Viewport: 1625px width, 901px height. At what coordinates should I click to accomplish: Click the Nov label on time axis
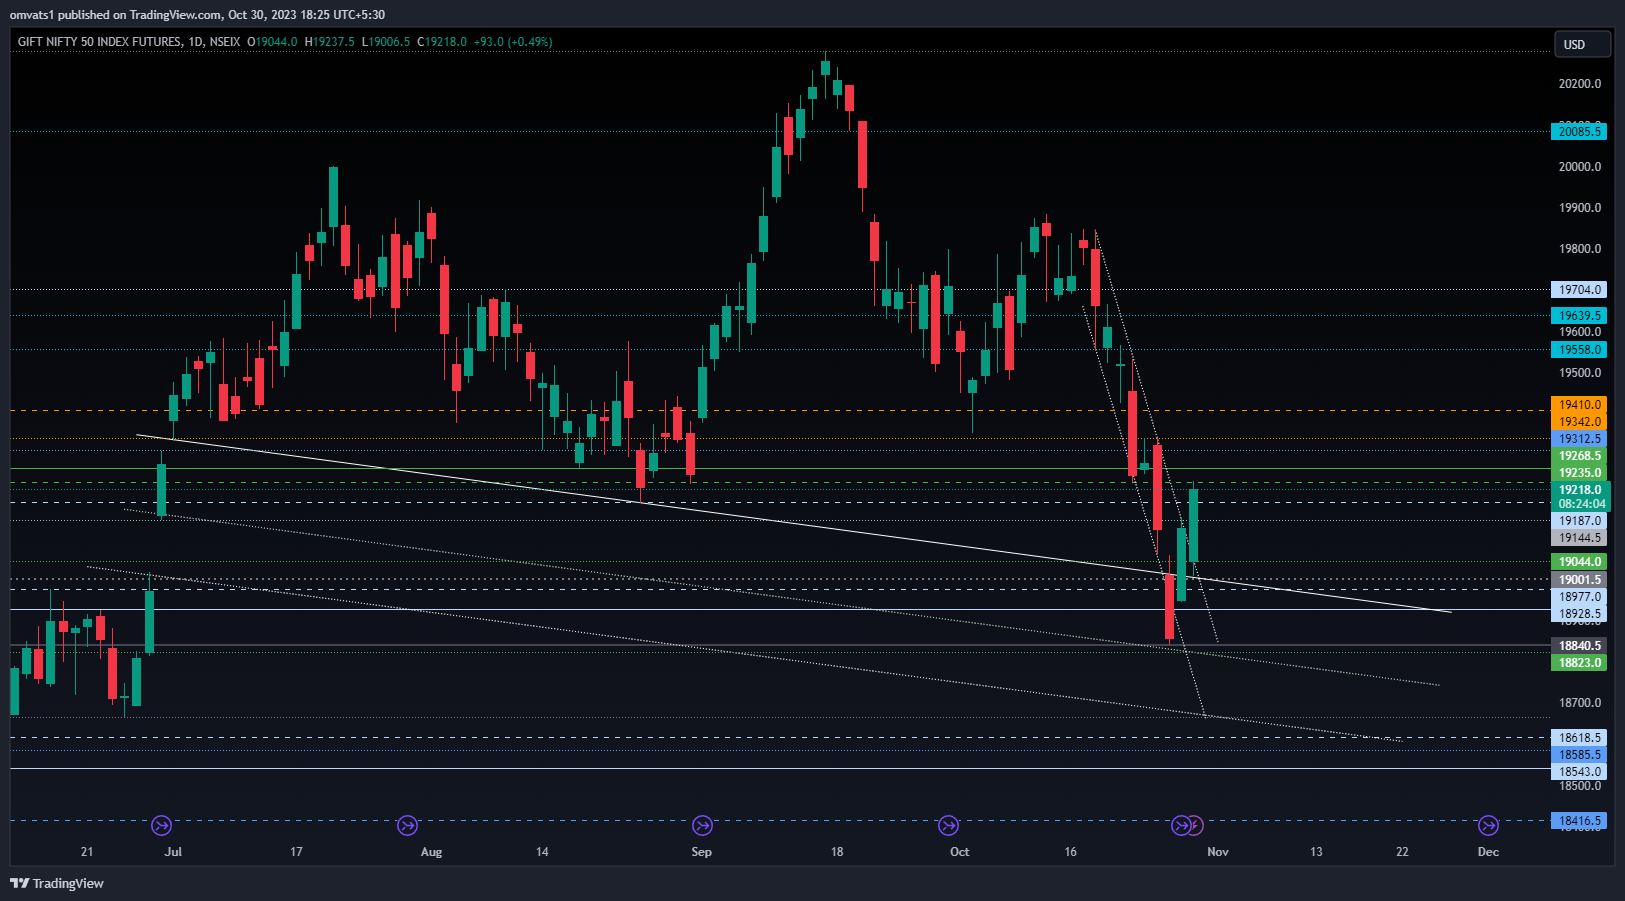1218,852
